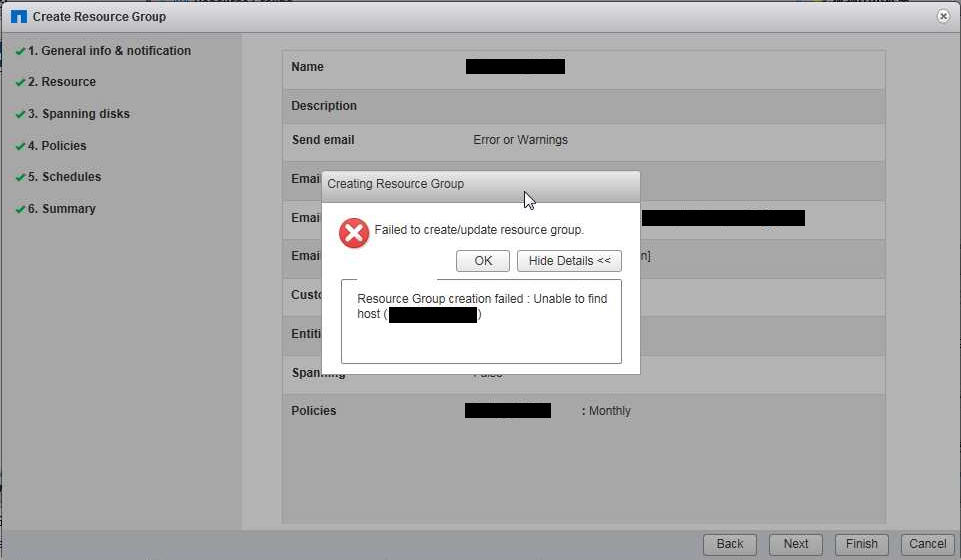961x560 pixels.
Task: Close the Create Resource Group wizard
Action: click(942, 17)
